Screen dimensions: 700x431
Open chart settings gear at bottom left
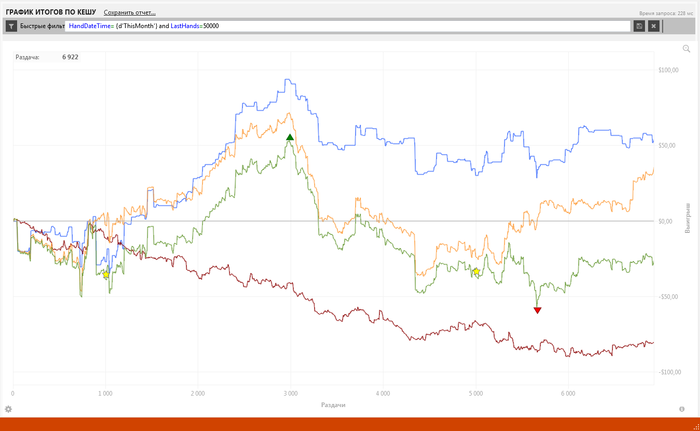(8, 409)
